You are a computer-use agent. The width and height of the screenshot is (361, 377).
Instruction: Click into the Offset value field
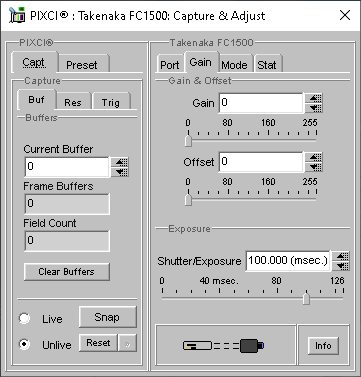pos(261,162)
